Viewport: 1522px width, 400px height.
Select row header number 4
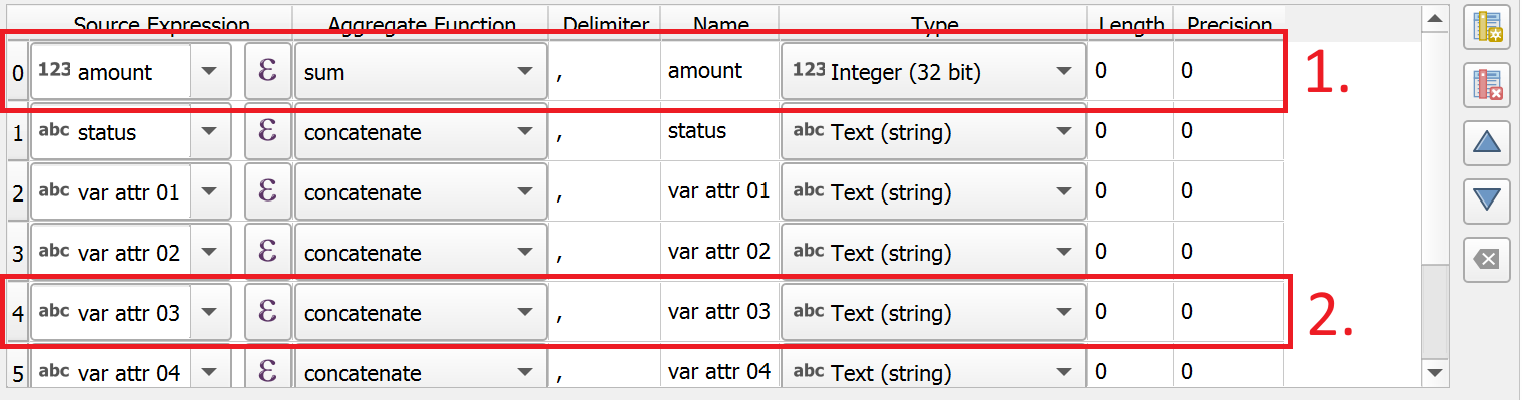coord(17,313)
